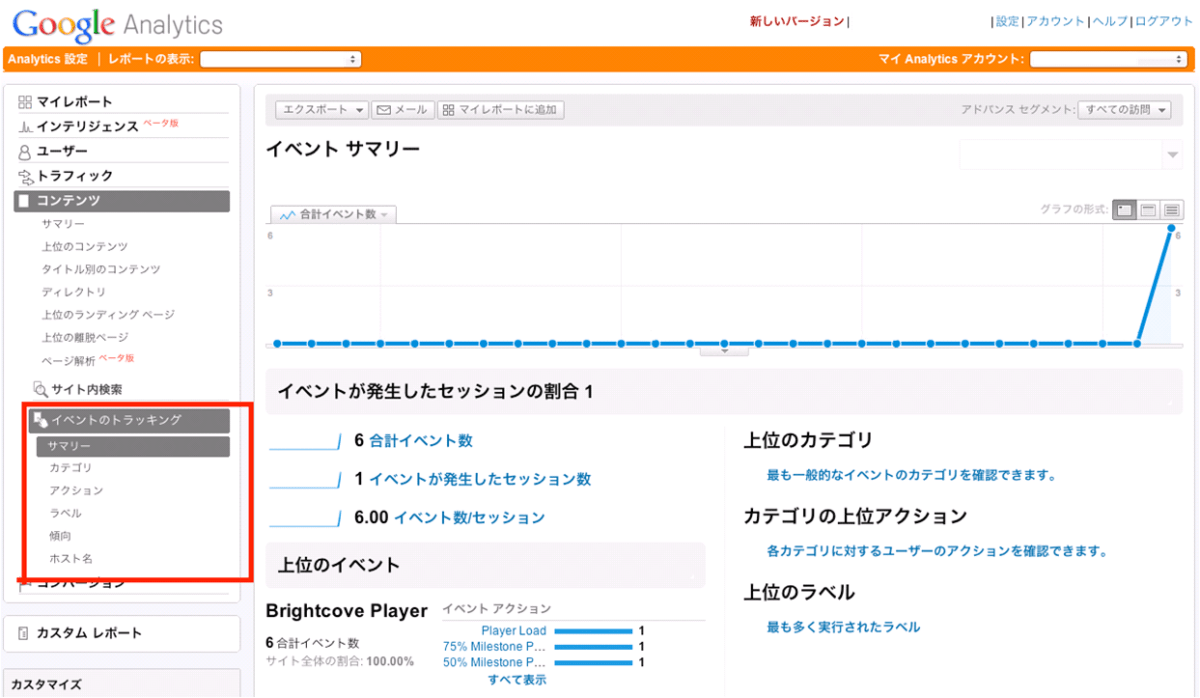This screenshot has width=1200, height=698.
Task: Select カテゴリ under イベントのトラッキング
Action: (70, 468)
